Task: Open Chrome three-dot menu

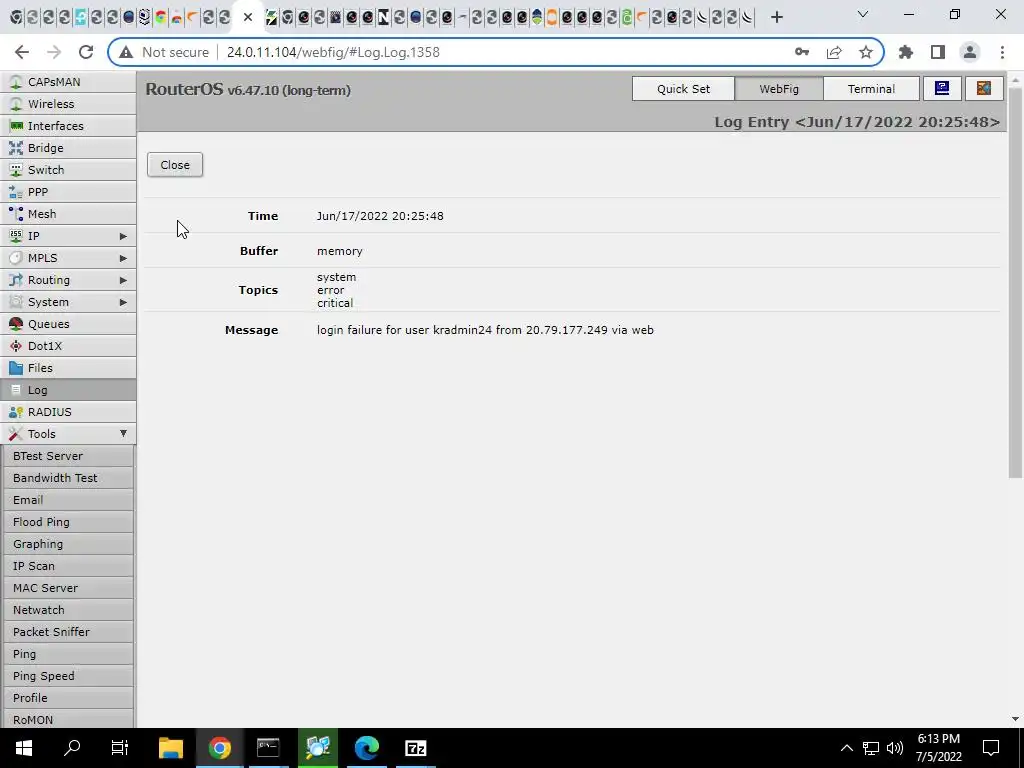Action: click(x=1002, y=52)
